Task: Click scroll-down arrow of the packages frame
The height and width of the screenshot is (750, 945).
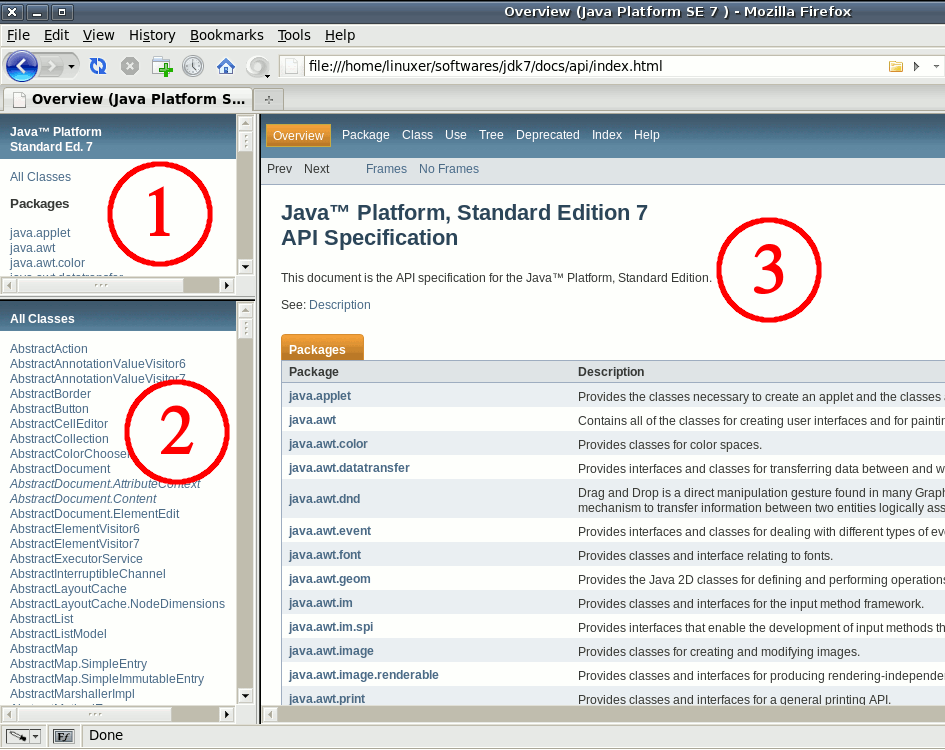Action: [x=245, y=266]
